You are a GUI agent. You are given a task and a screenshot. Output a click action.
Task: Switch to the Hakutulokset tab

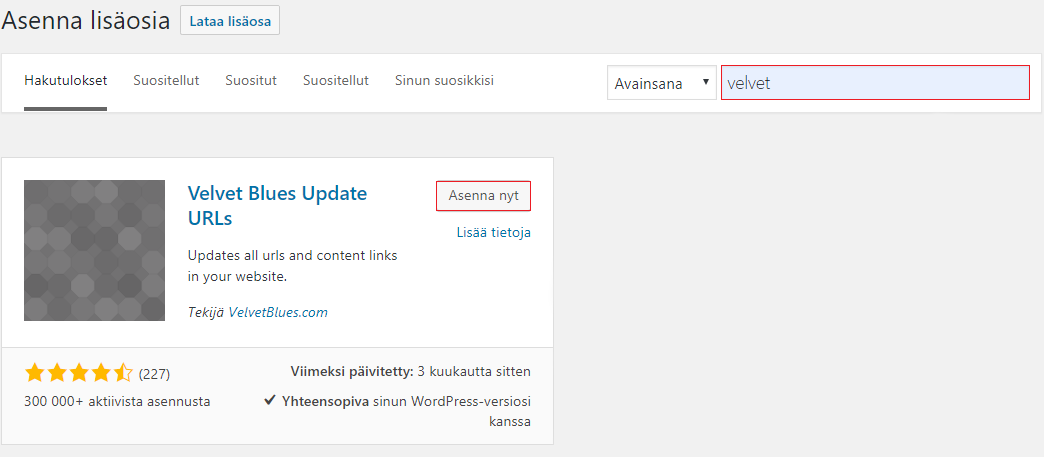click(x=65, y=81)
